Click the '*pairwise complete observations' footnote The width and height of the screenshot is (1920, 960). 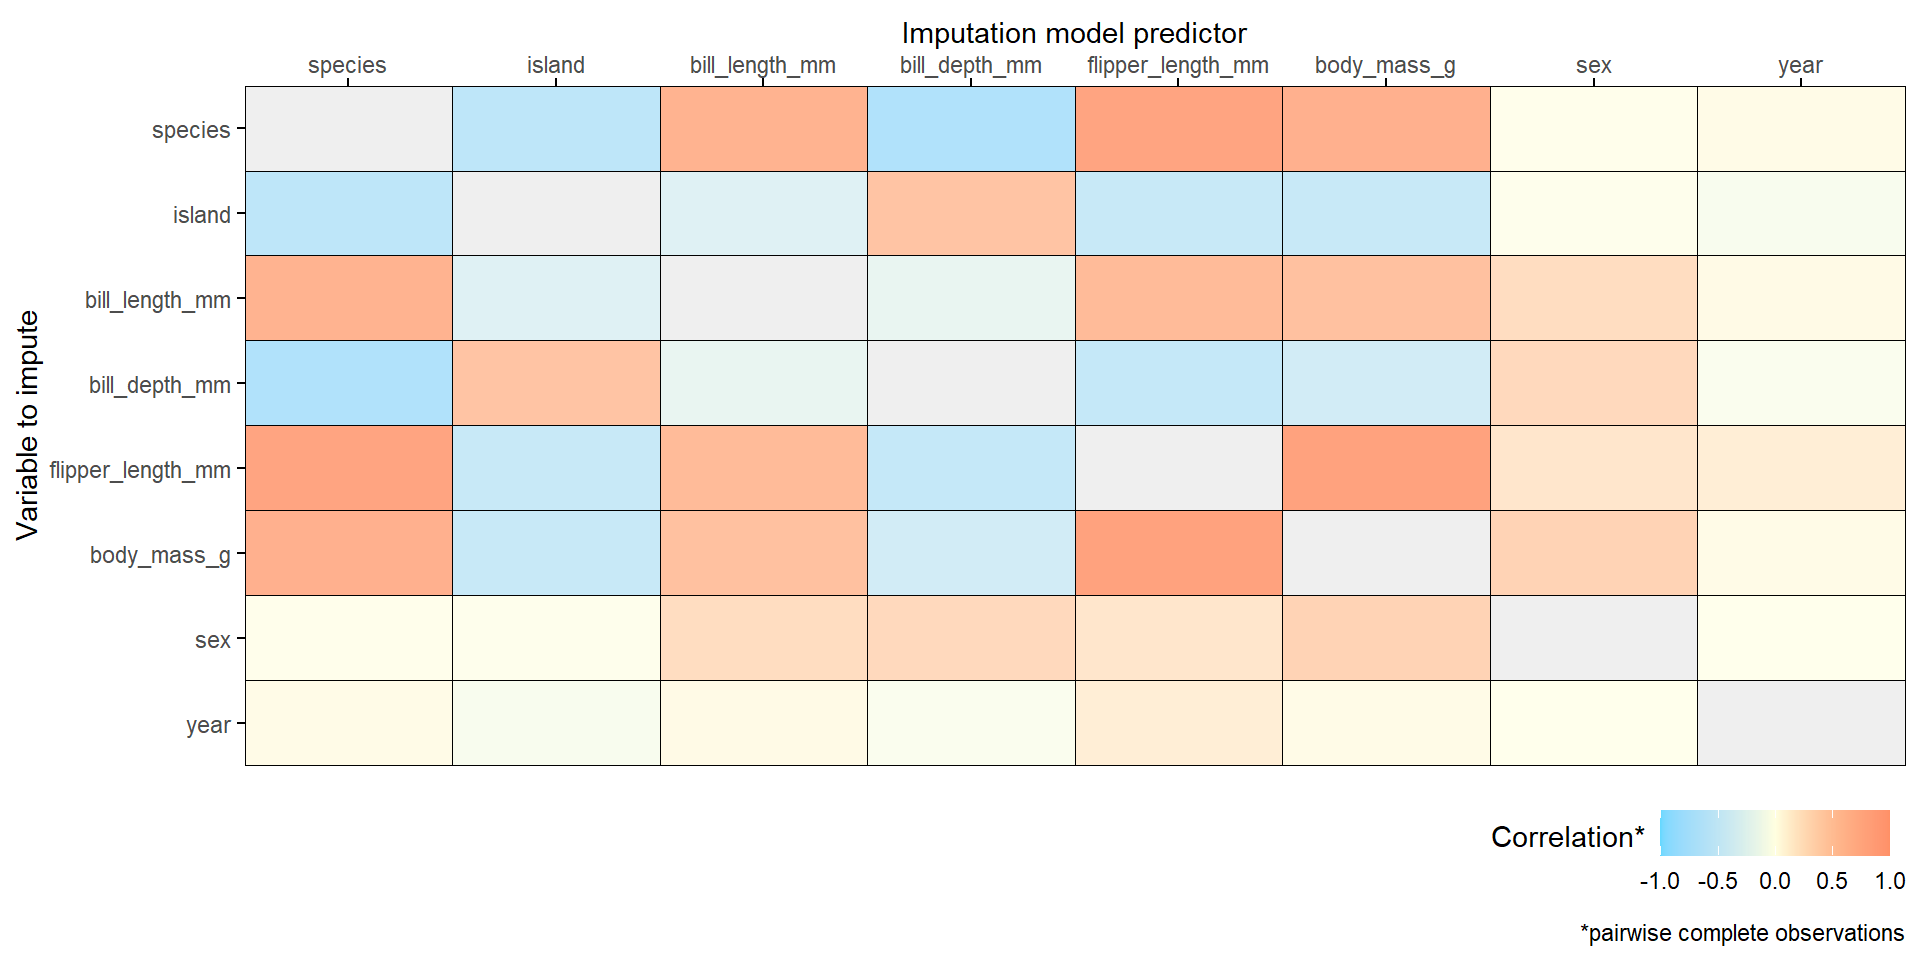click(1741, 933)
